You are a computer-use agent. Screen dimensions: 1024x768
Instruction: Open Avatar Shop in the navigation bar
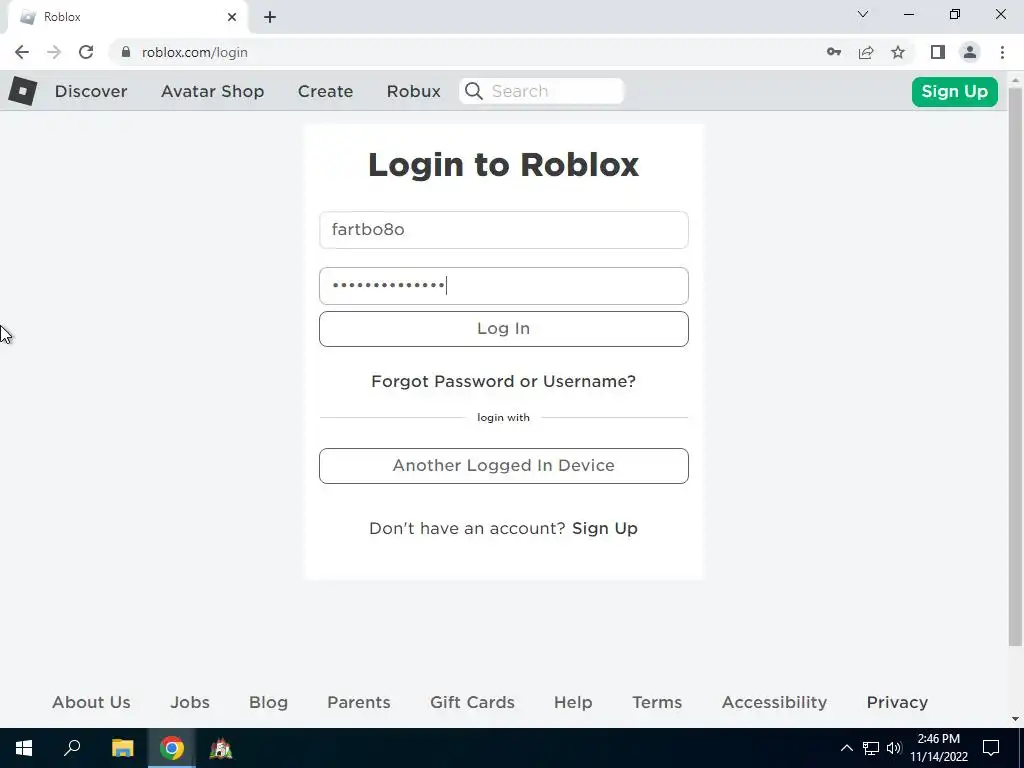point(212,91)
